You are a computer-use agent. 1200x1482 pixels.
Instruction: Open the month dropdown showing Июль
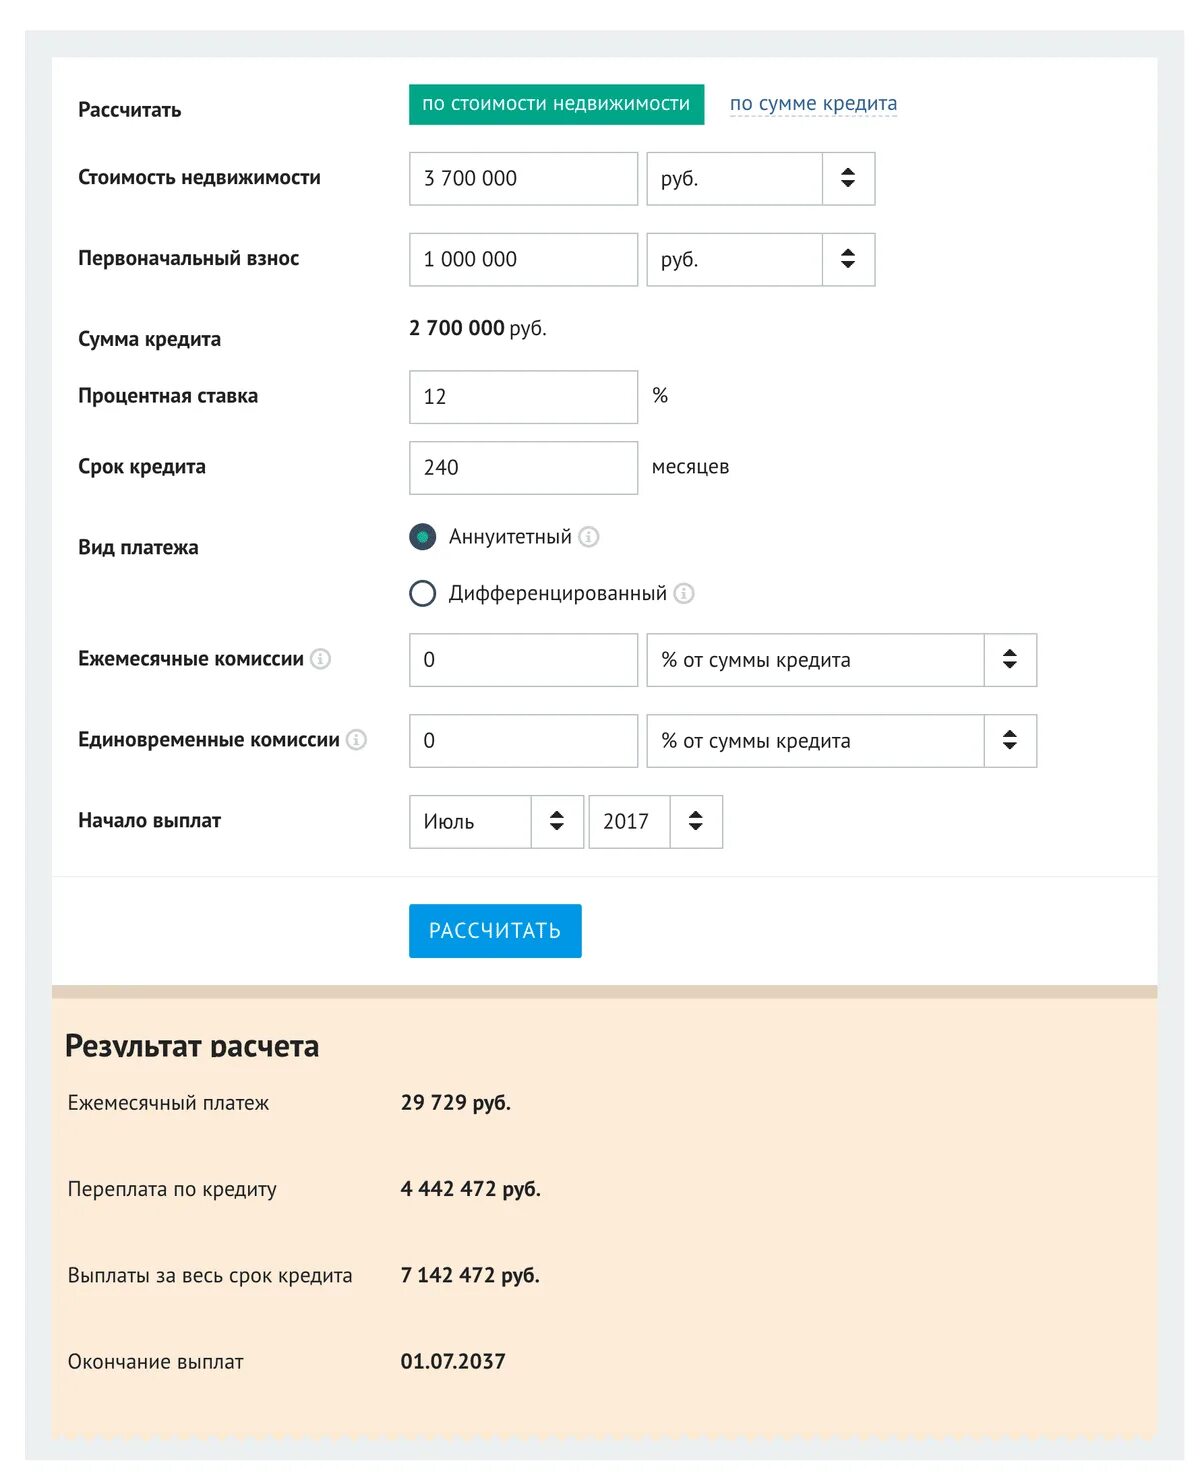pyautogui.click(x=496, y=822)
